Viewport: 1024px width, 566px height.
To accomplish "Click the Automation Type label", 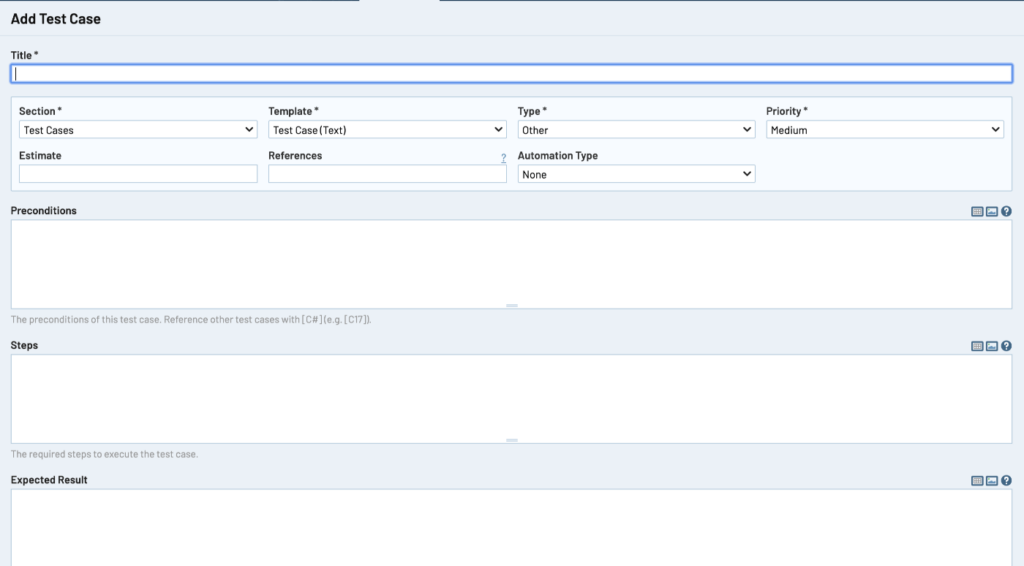I will pyautogui.click(x=558, y=155).
